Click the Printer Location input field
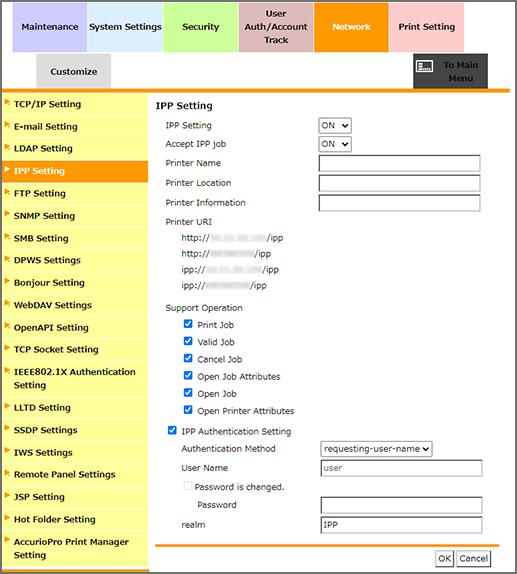 (x=399, y=183)
